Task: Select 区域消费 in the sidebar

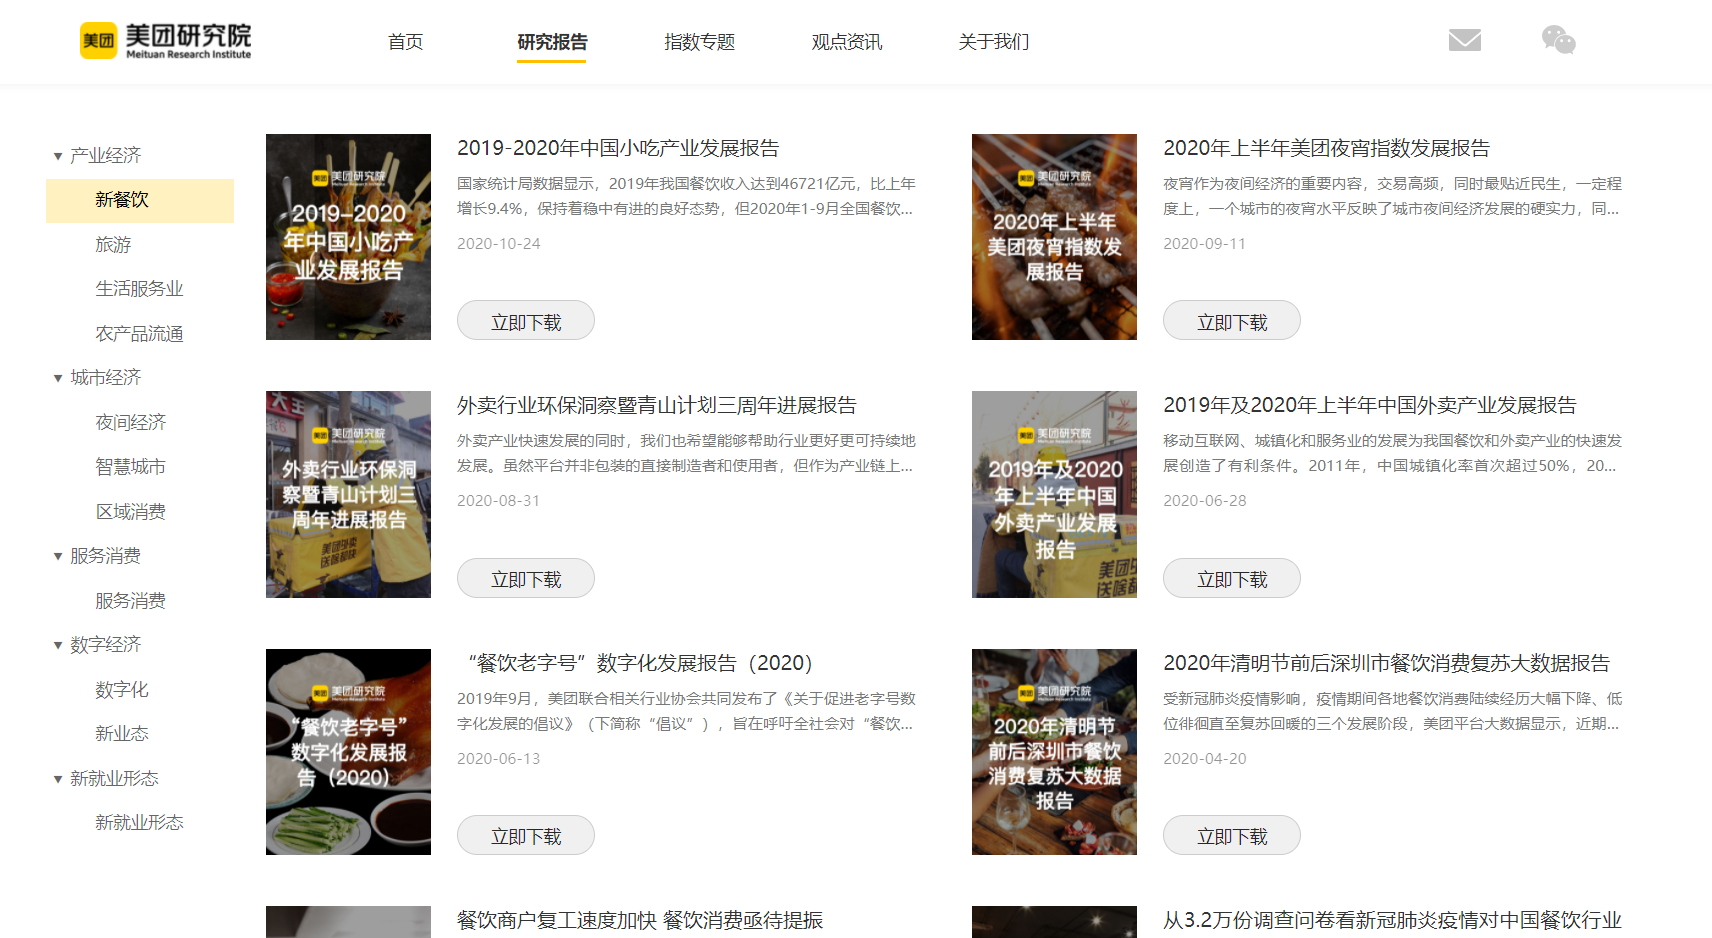Action: [x=130, y=512]
